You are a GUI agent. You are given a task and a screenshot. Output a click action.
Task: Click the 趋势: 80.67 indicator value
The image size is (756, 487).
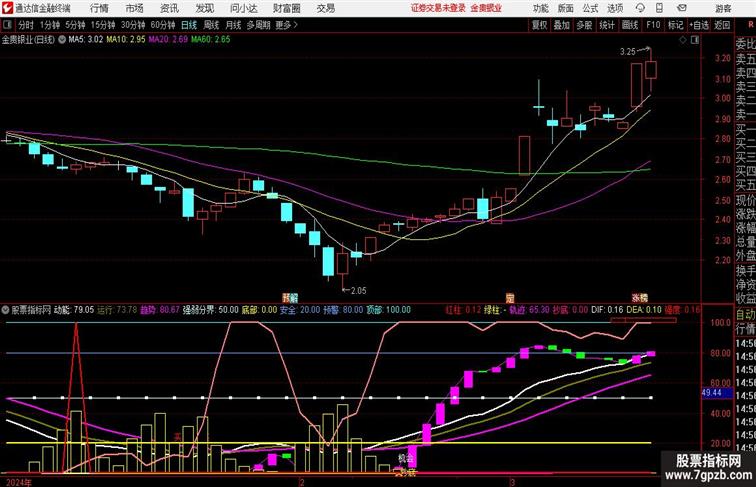160,310
